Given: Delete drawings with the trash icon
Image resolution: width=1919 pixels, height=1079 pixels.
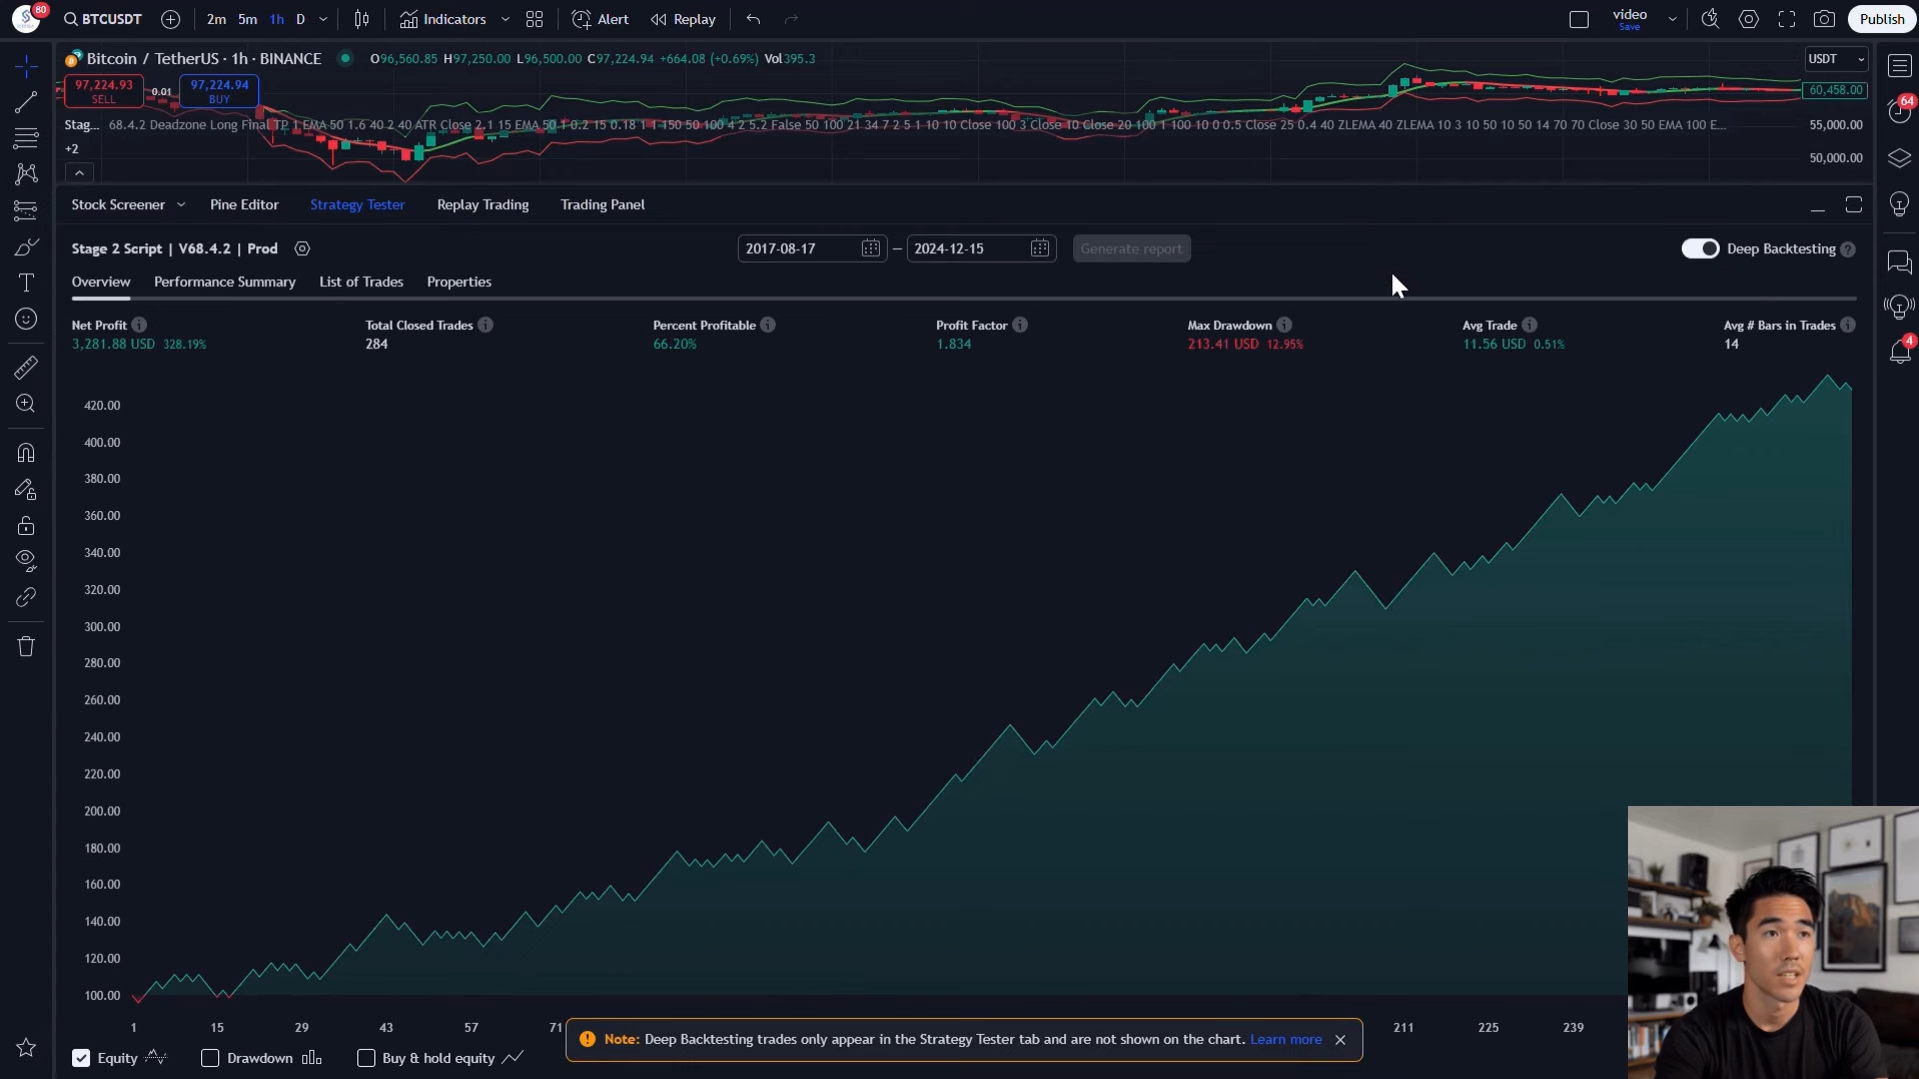Looking at the screenshot, I should click(26, 646).
